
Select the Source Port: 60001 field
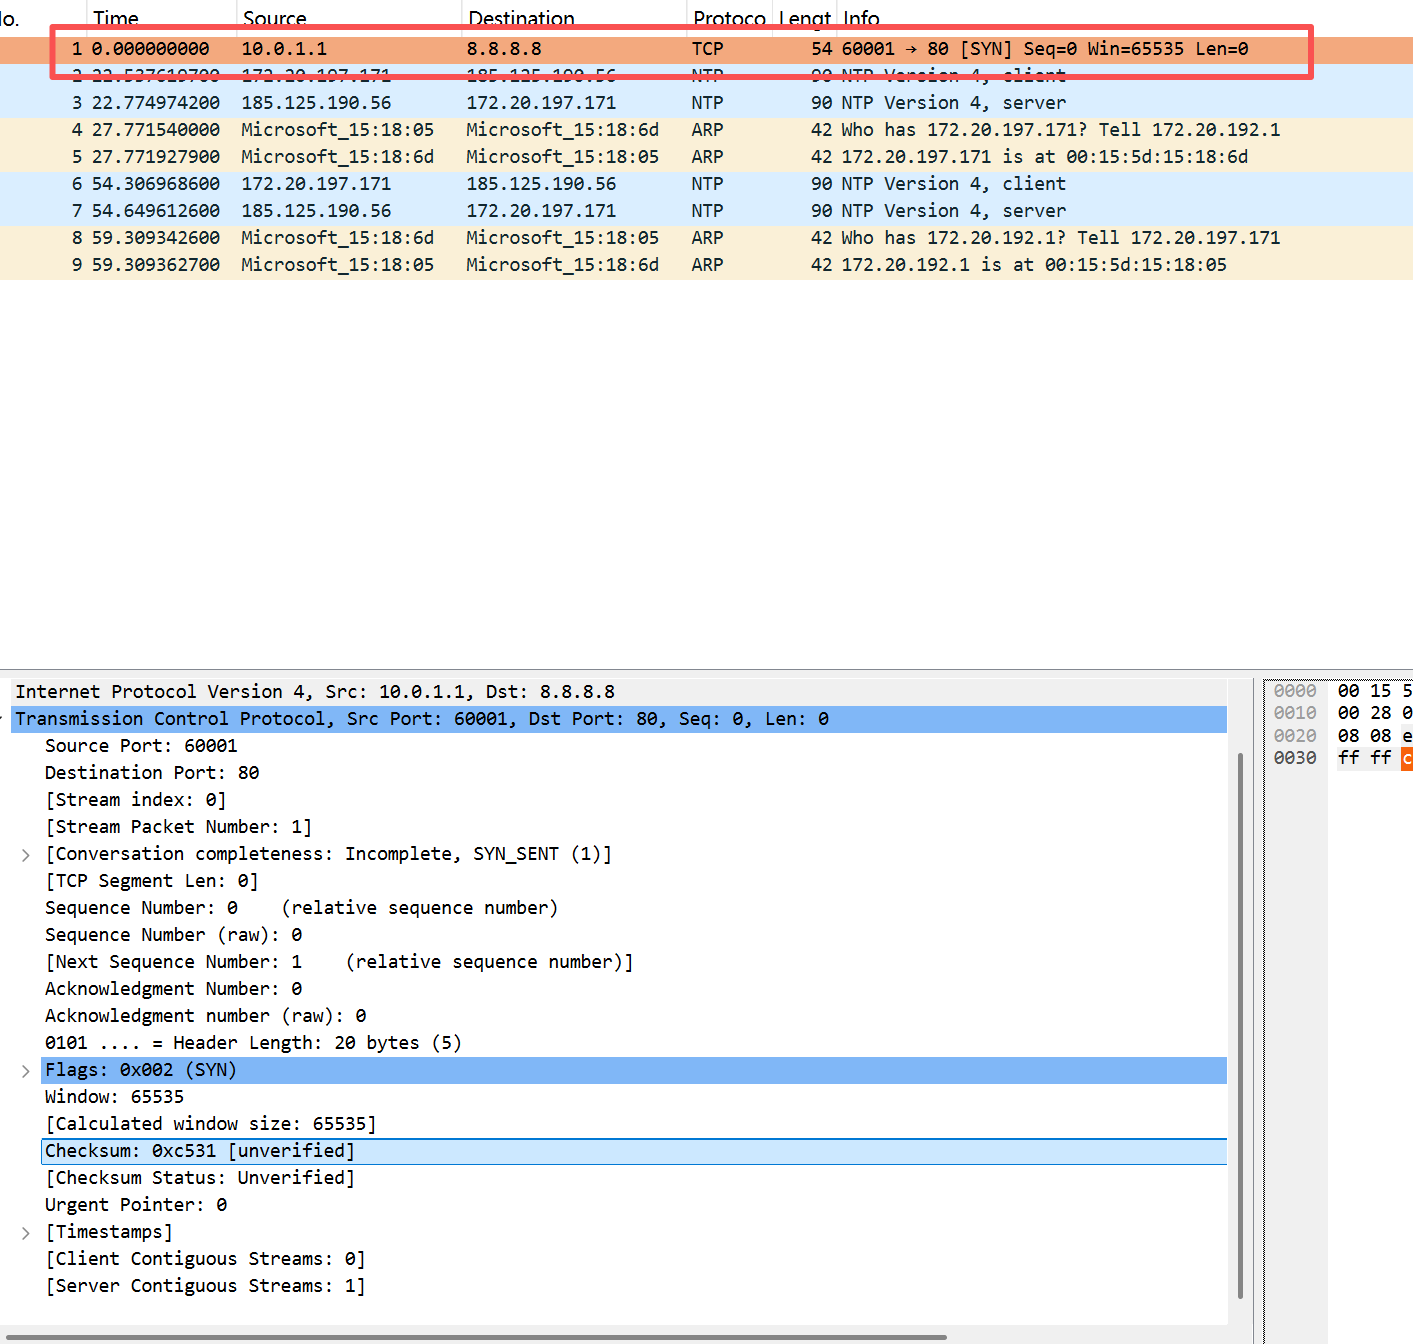pyautogui.click(x=141, y=746)
